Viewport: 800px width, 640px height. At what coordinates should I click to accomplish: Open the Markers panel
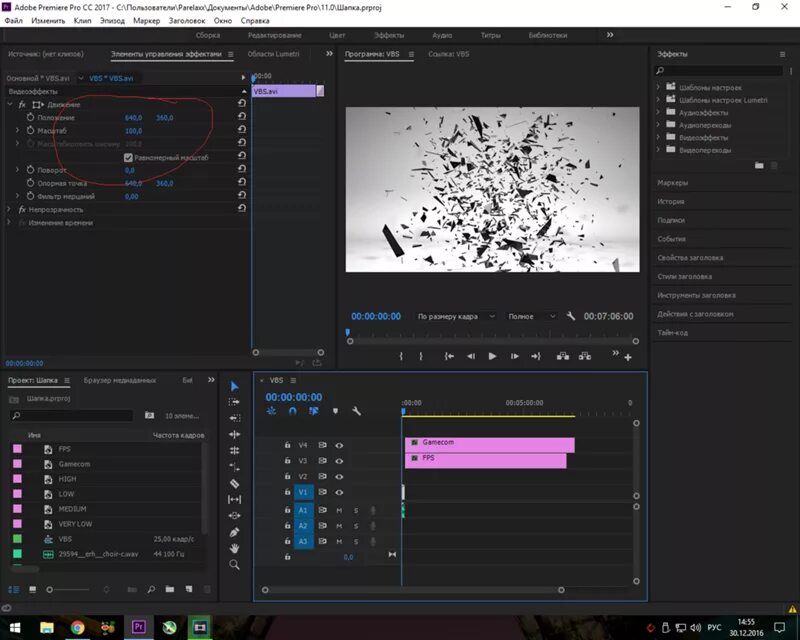coord(672,182)
